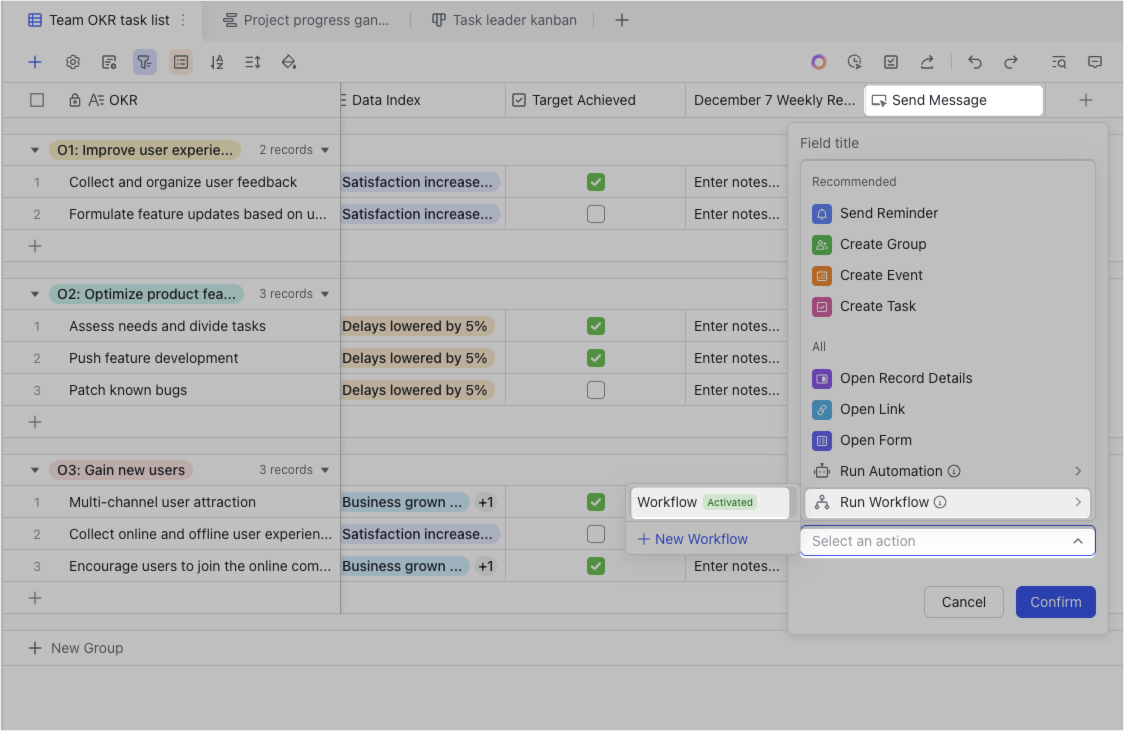This screenshot has width=1124, height=731.
Task: Expand the Run Automation submenu arrow
Action: pos(1077,471)
